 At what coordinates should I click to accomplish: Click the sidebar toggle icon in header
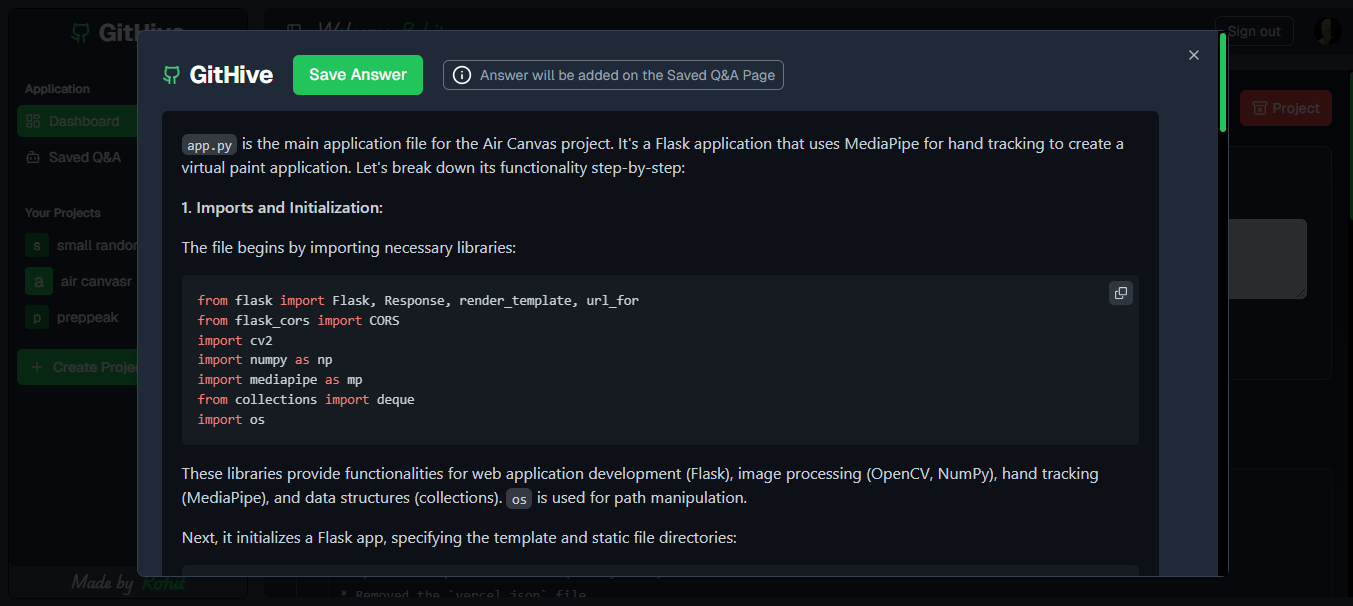point(293,31)
